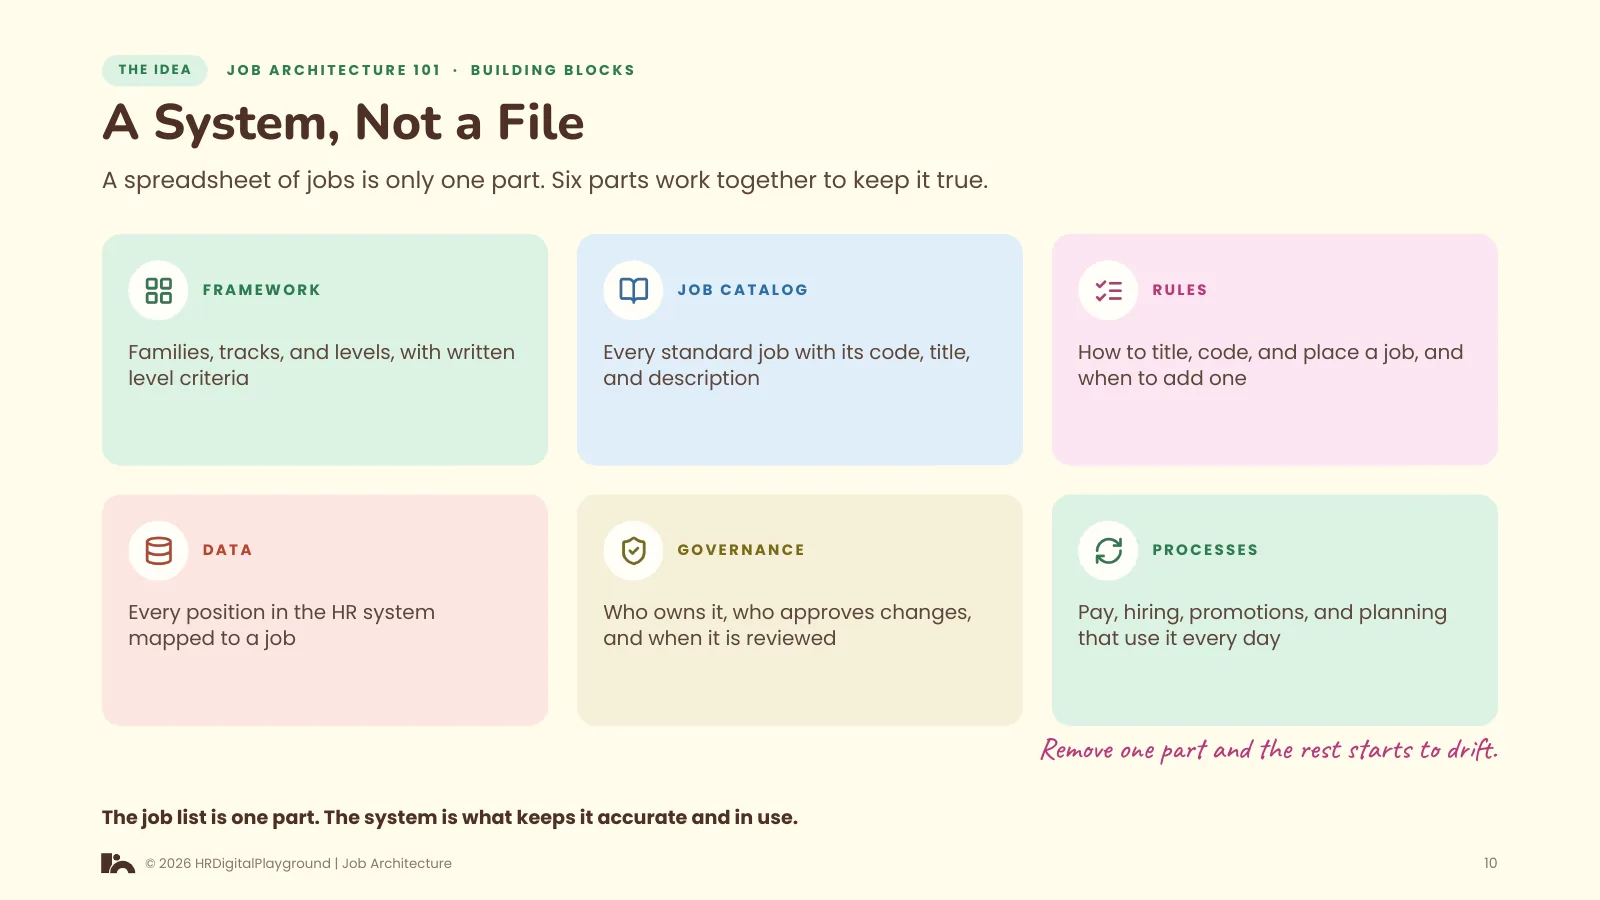Click the subtitle about spreadsheet of jobs
This screenshot has height=900, width=1600.
(545, 180)
